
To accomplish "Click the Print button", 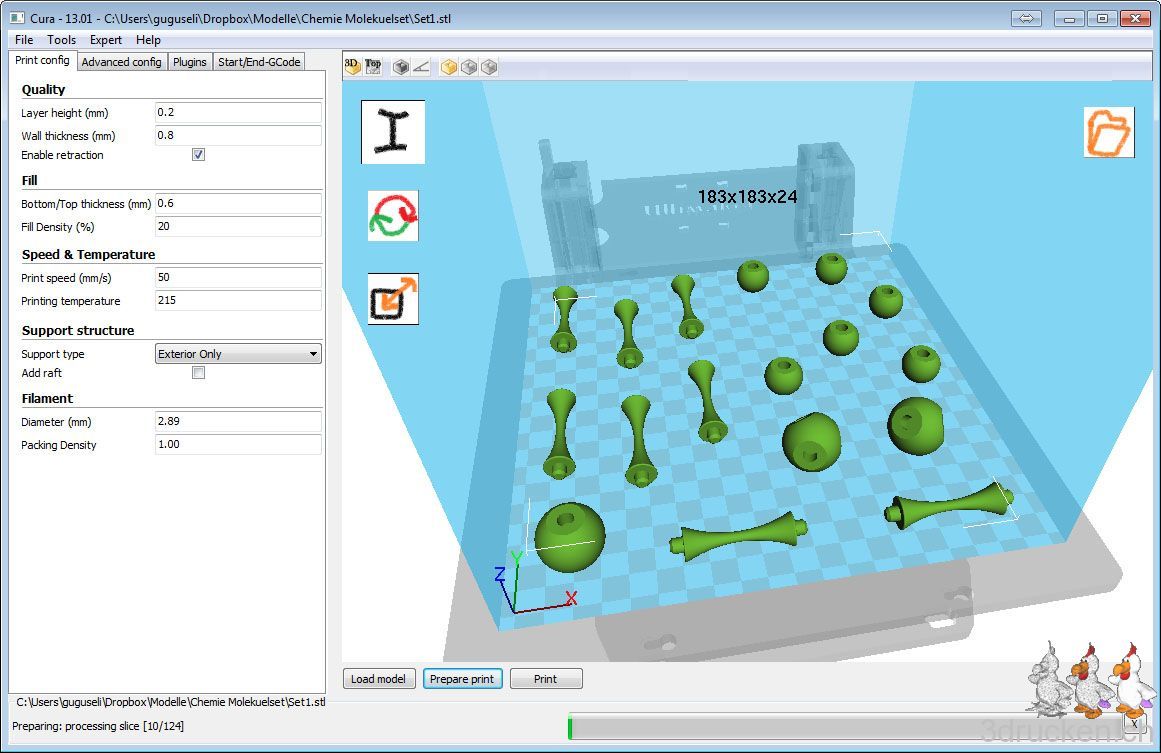I will (546, 679).
